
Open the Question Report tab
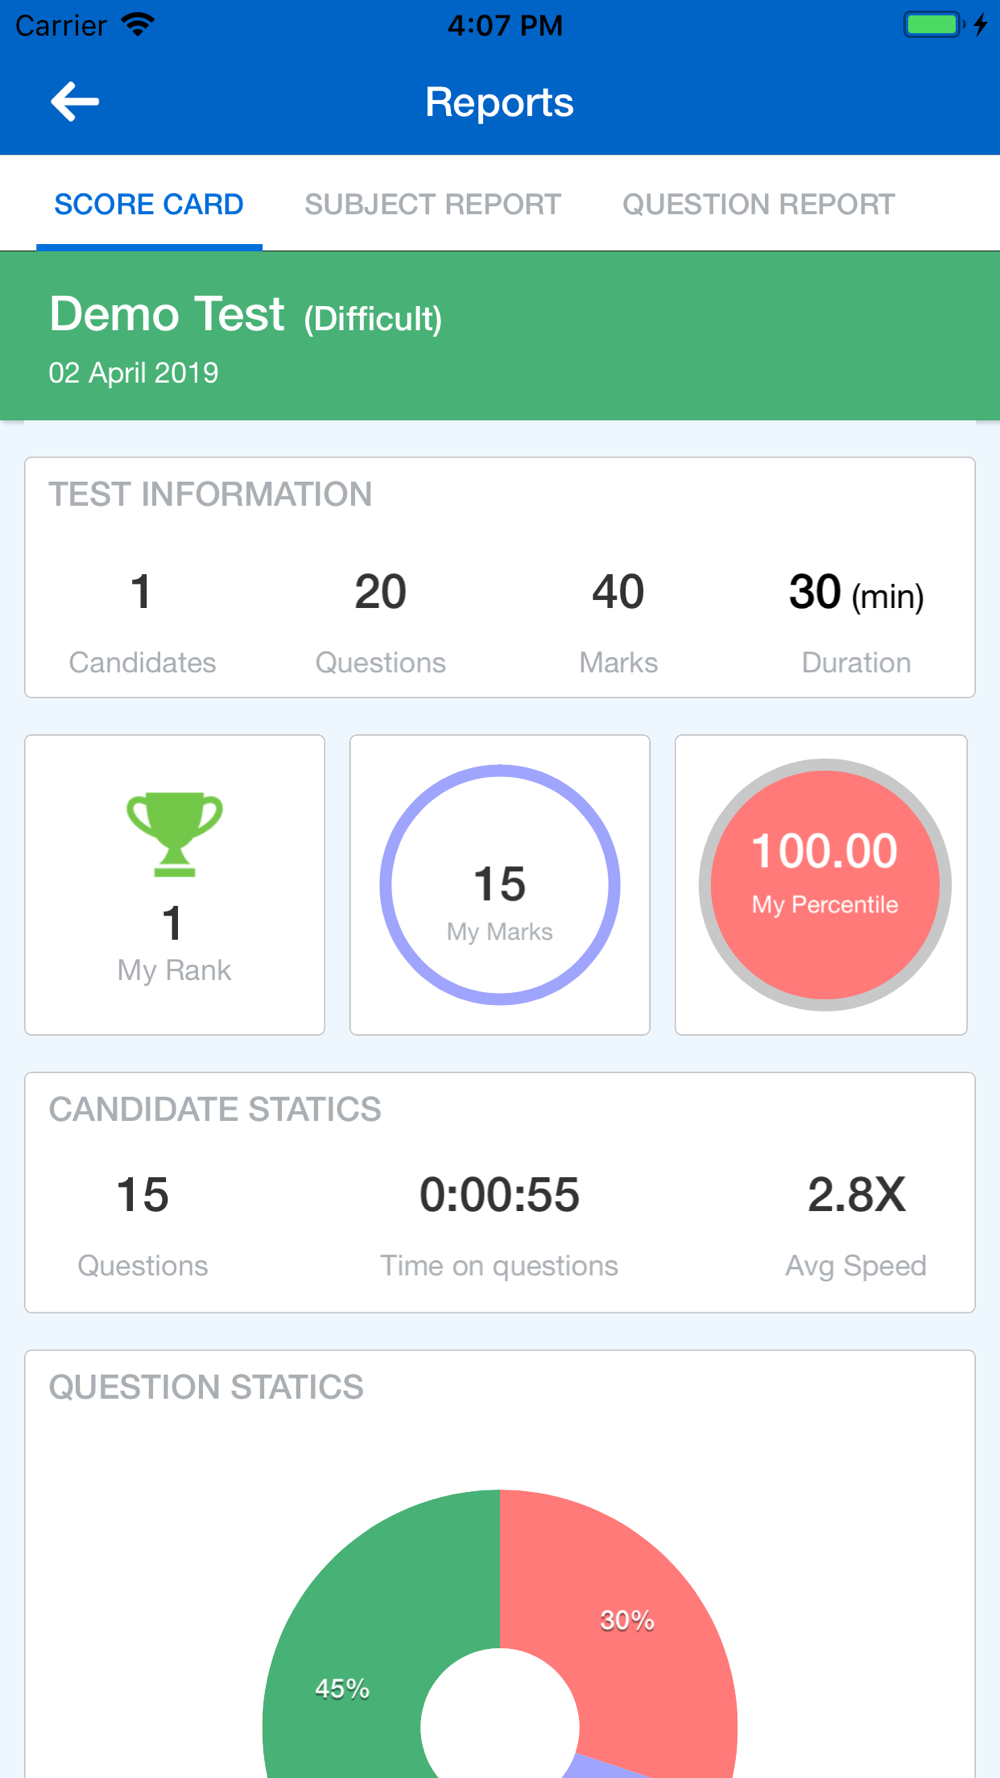(x=759, y=204)
